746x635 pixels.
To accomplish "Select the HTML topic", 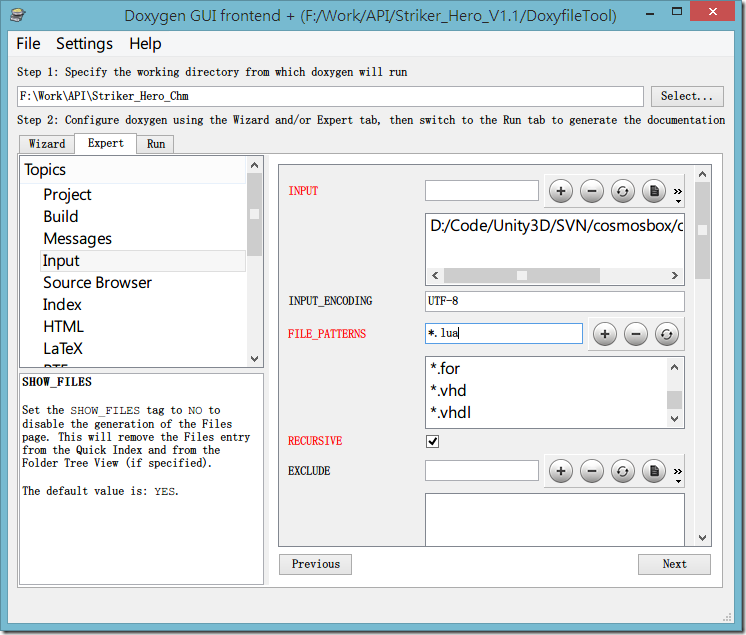I will (63, 326).
